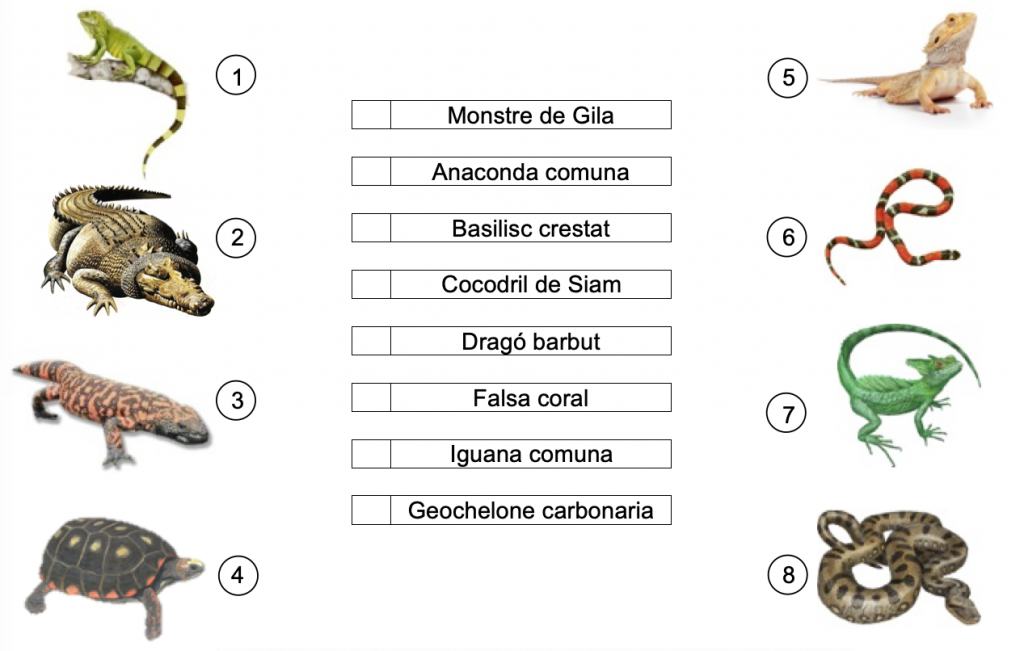Screen dimensions: 1024x651
Task: Click the blank box beside Cocodril de Siam
Action: [371, 285]
